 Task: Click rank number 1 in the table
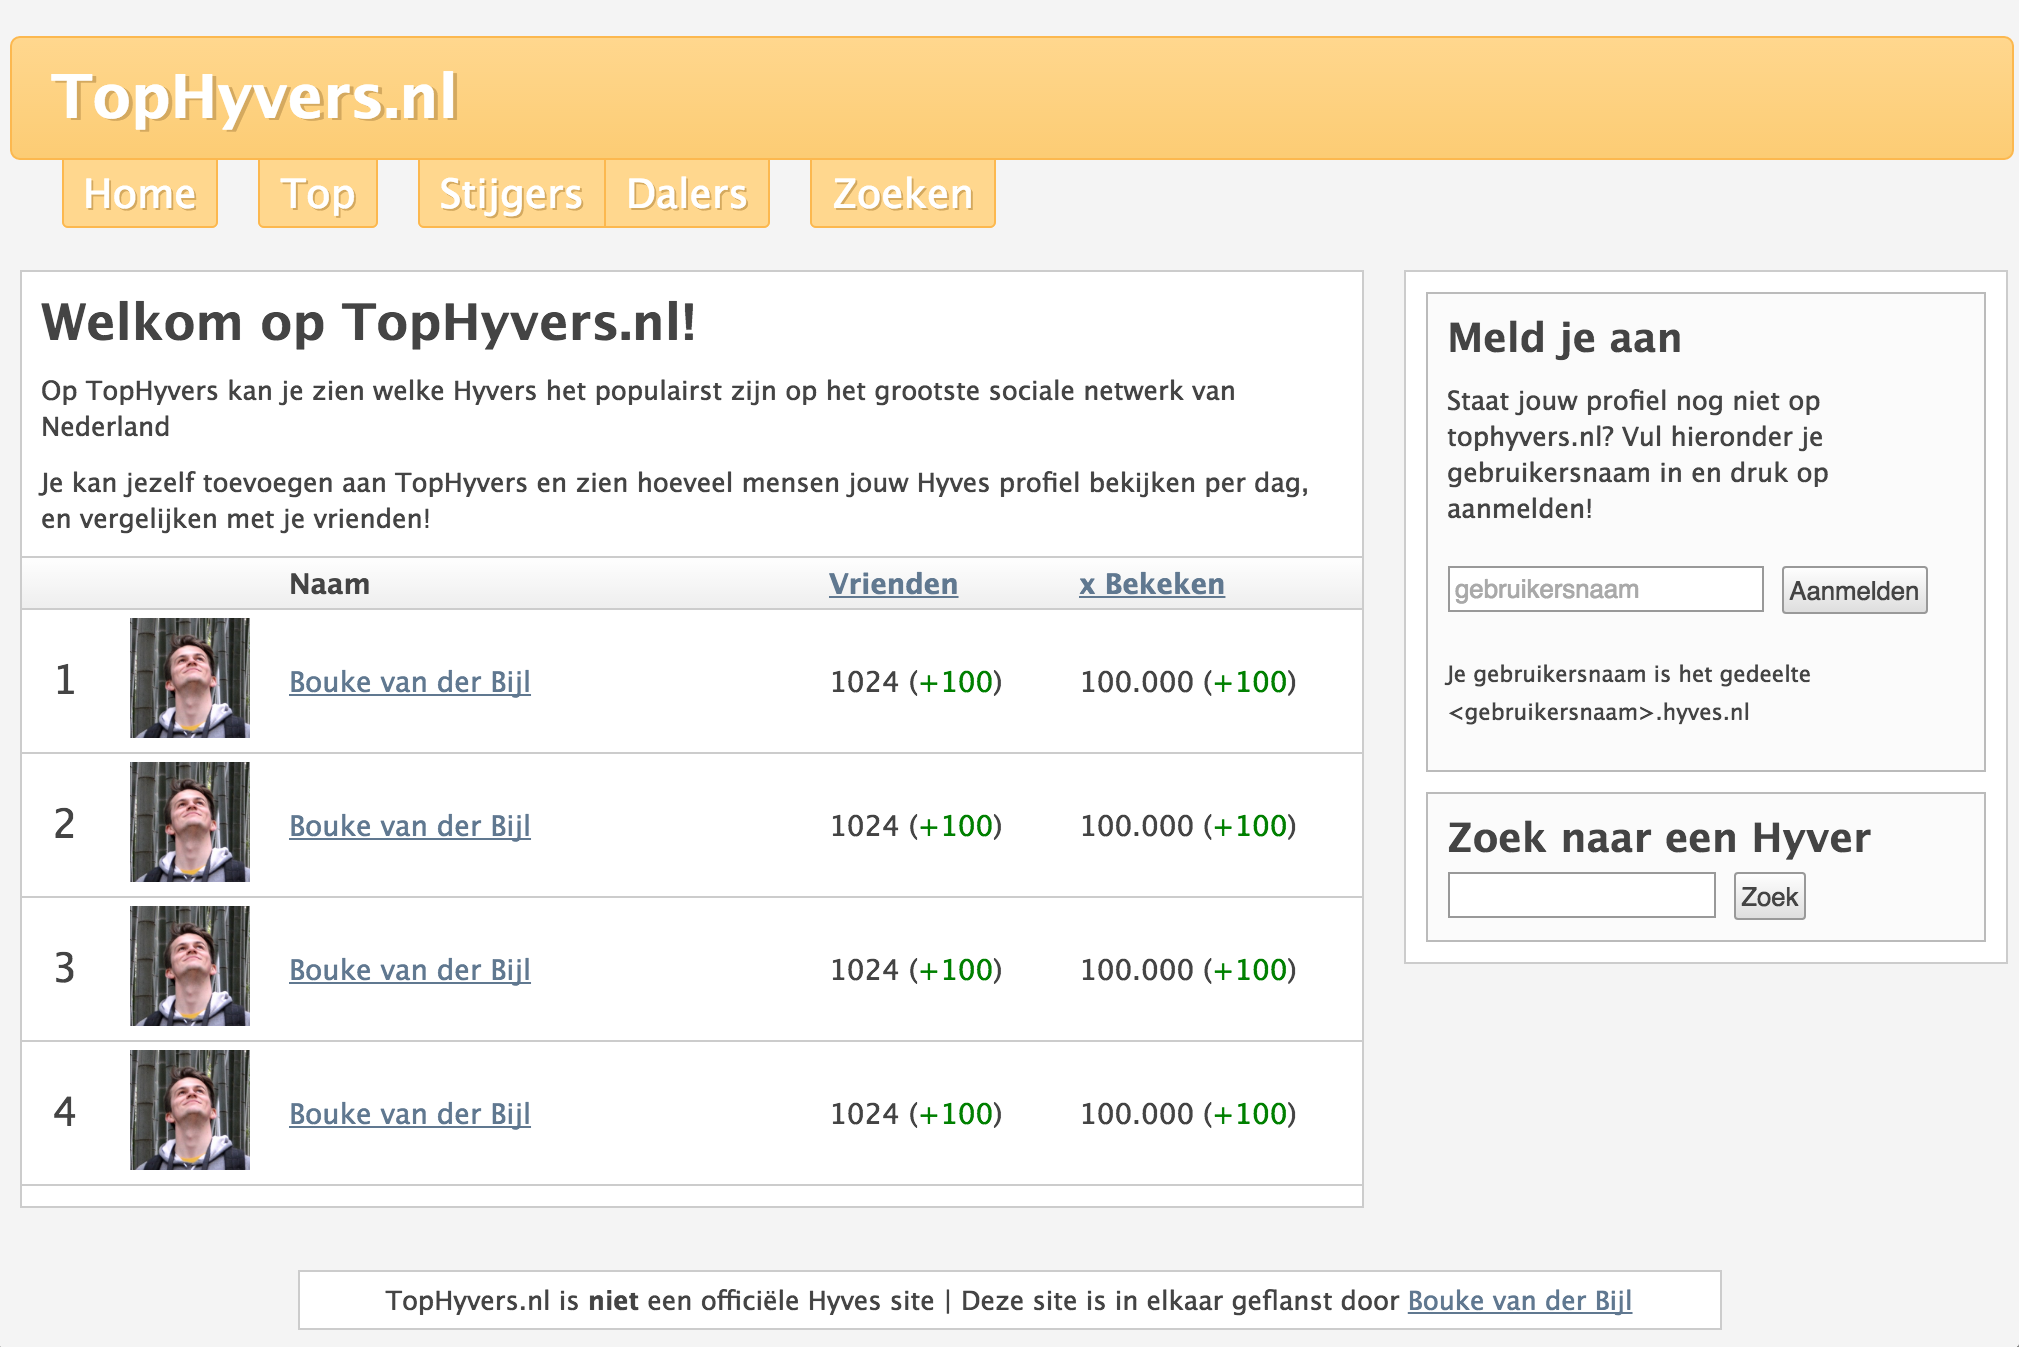(65, 680)
